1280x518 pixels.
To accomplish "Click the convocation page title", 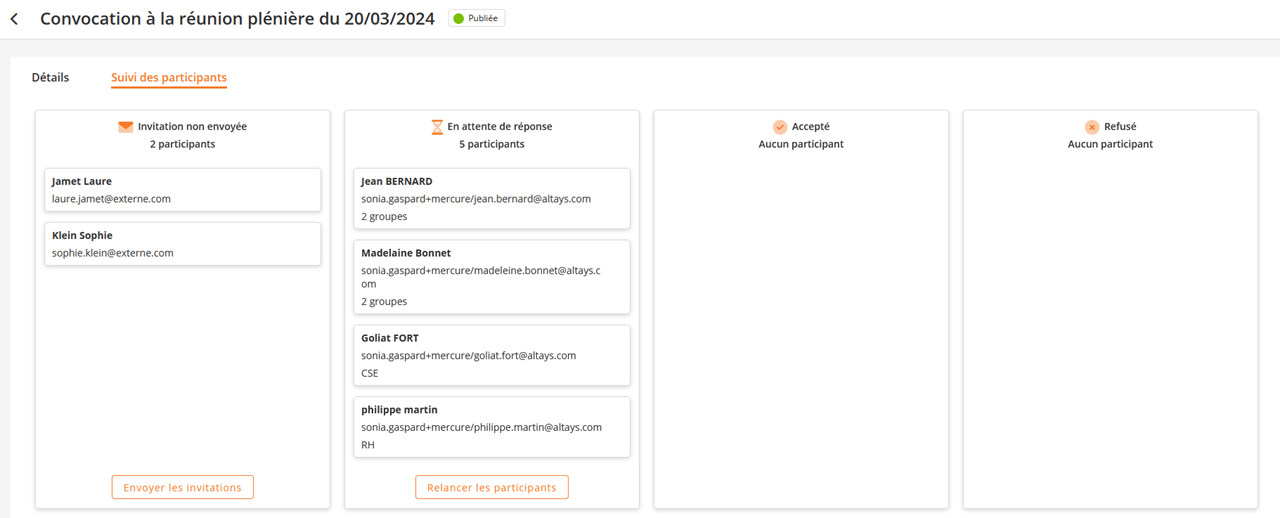I will pyautogui.click(x=237, y=19).
